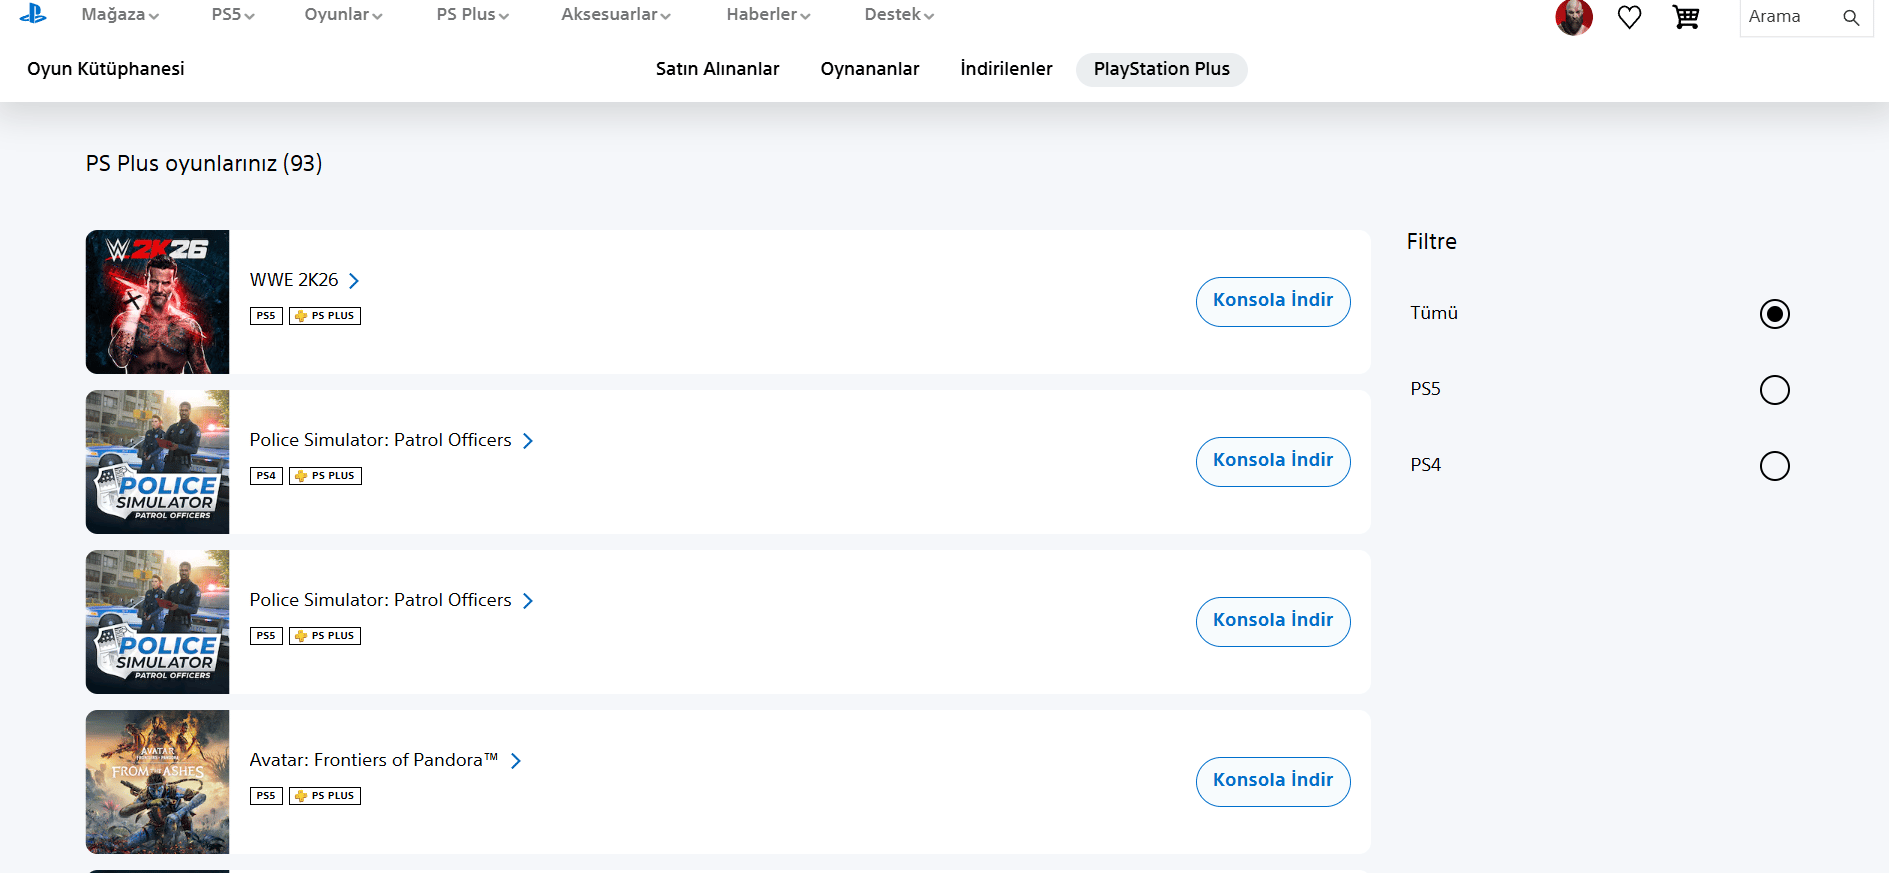
Task: Switch to the İndirilenler tab
Action: point(1006,69)
